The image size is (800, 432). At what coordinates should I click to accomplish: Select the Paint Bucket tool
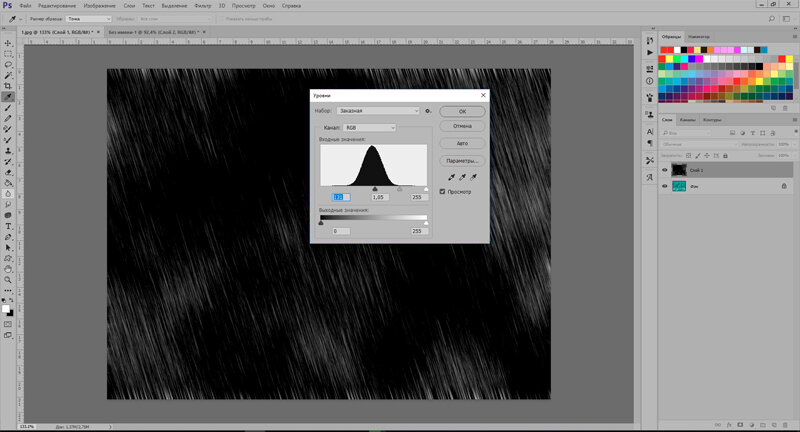(x=8, y=183)
